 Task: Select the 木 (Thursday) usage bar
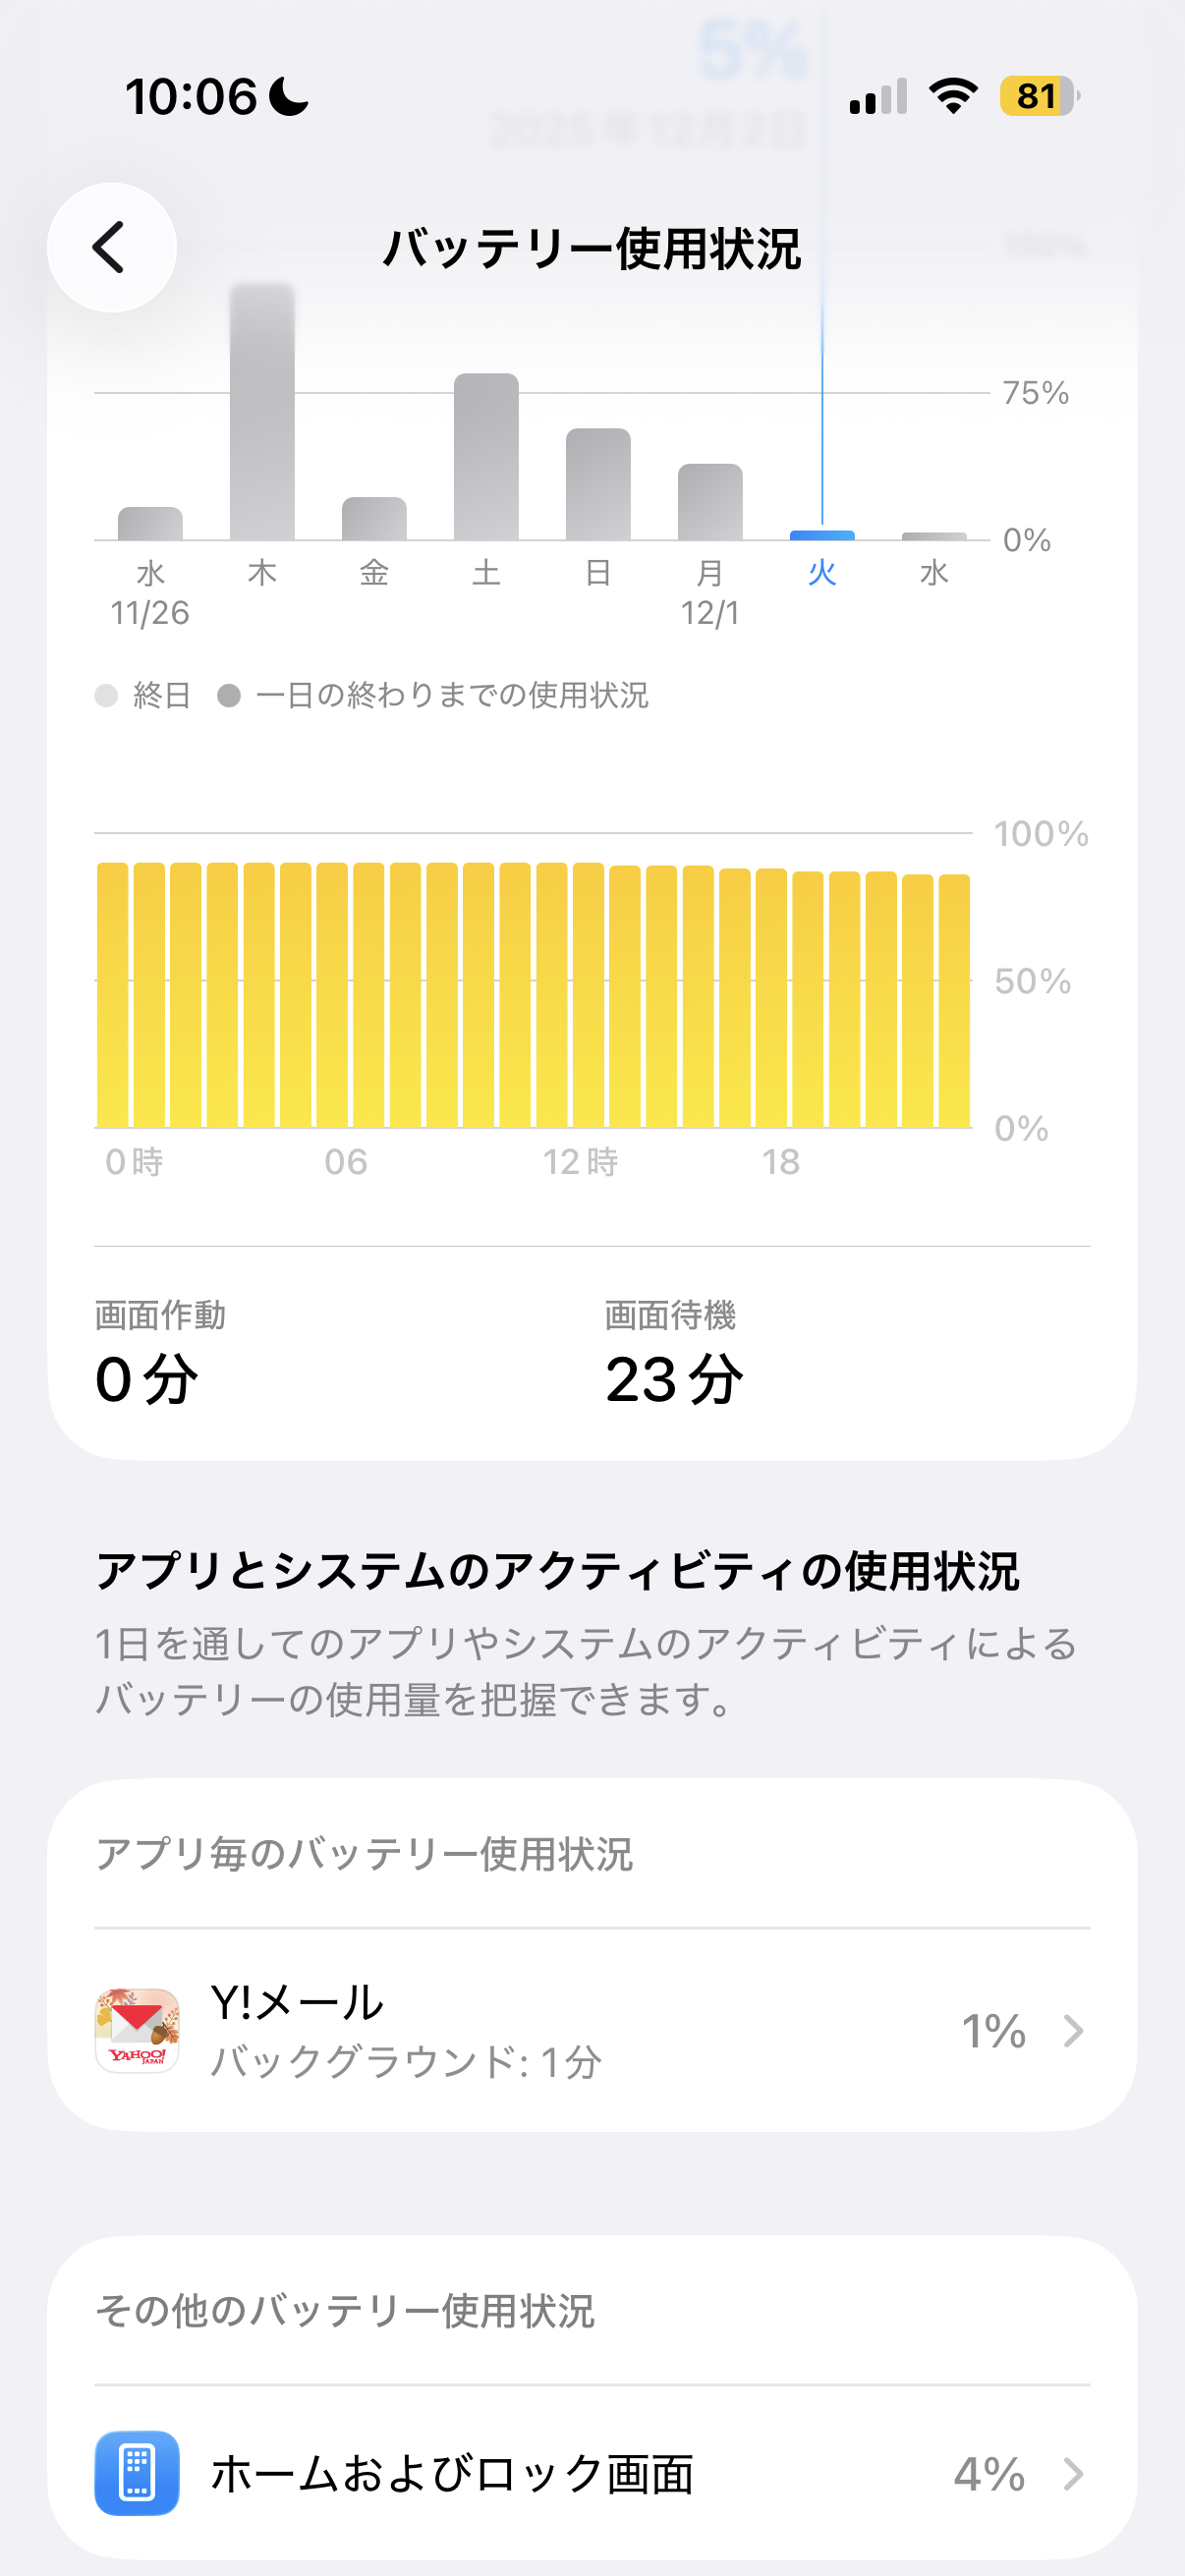pyautogui.click(x=262, y=412)
